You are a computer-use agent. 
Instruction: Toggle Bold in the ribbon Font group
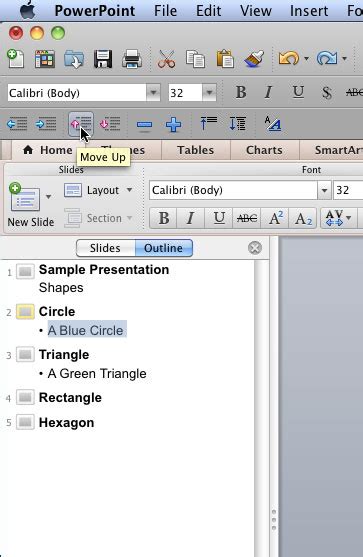tap(164, 218)
